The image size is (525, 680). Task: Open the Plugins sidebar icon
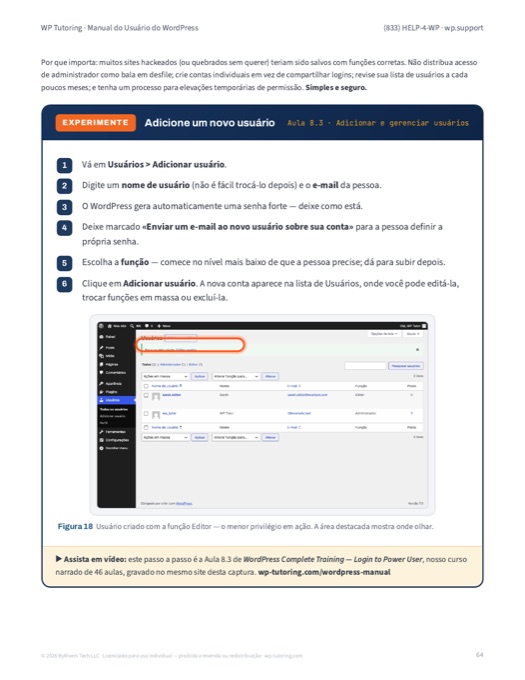[101, 392]
